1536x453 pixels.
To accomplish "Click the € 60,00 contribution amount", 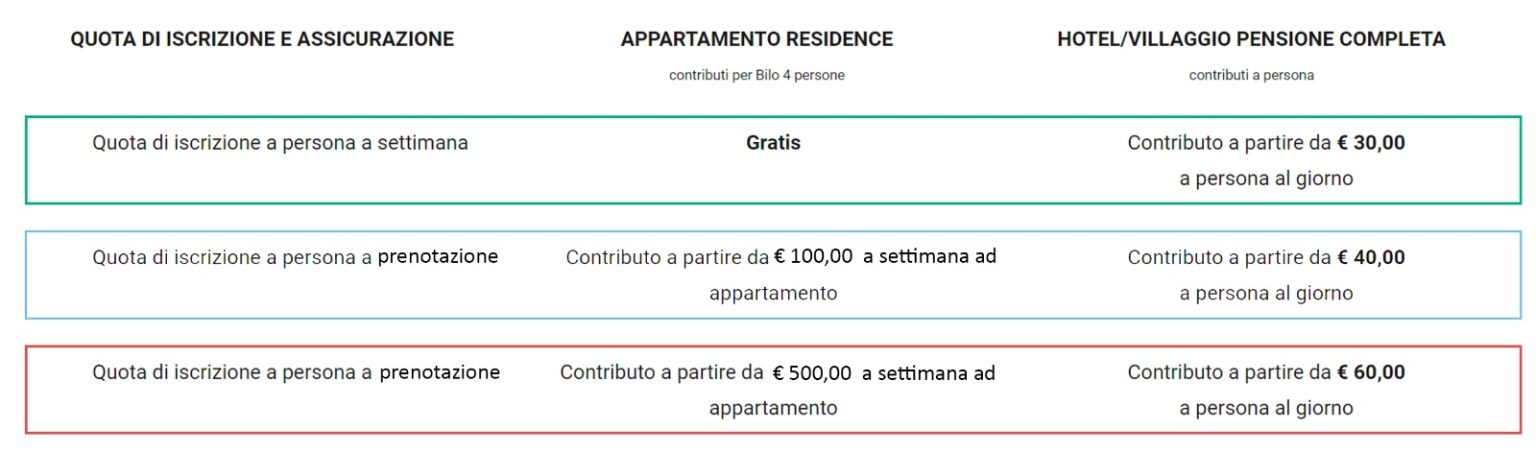I will pyautogui.click(x=1371, y=373).
